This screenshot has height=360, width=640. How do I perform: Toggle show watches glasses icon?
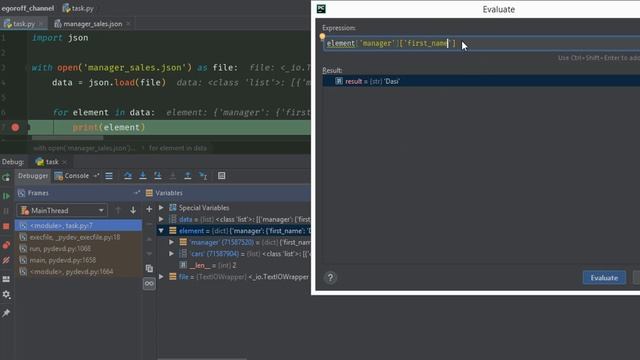(x=149, y=283)
